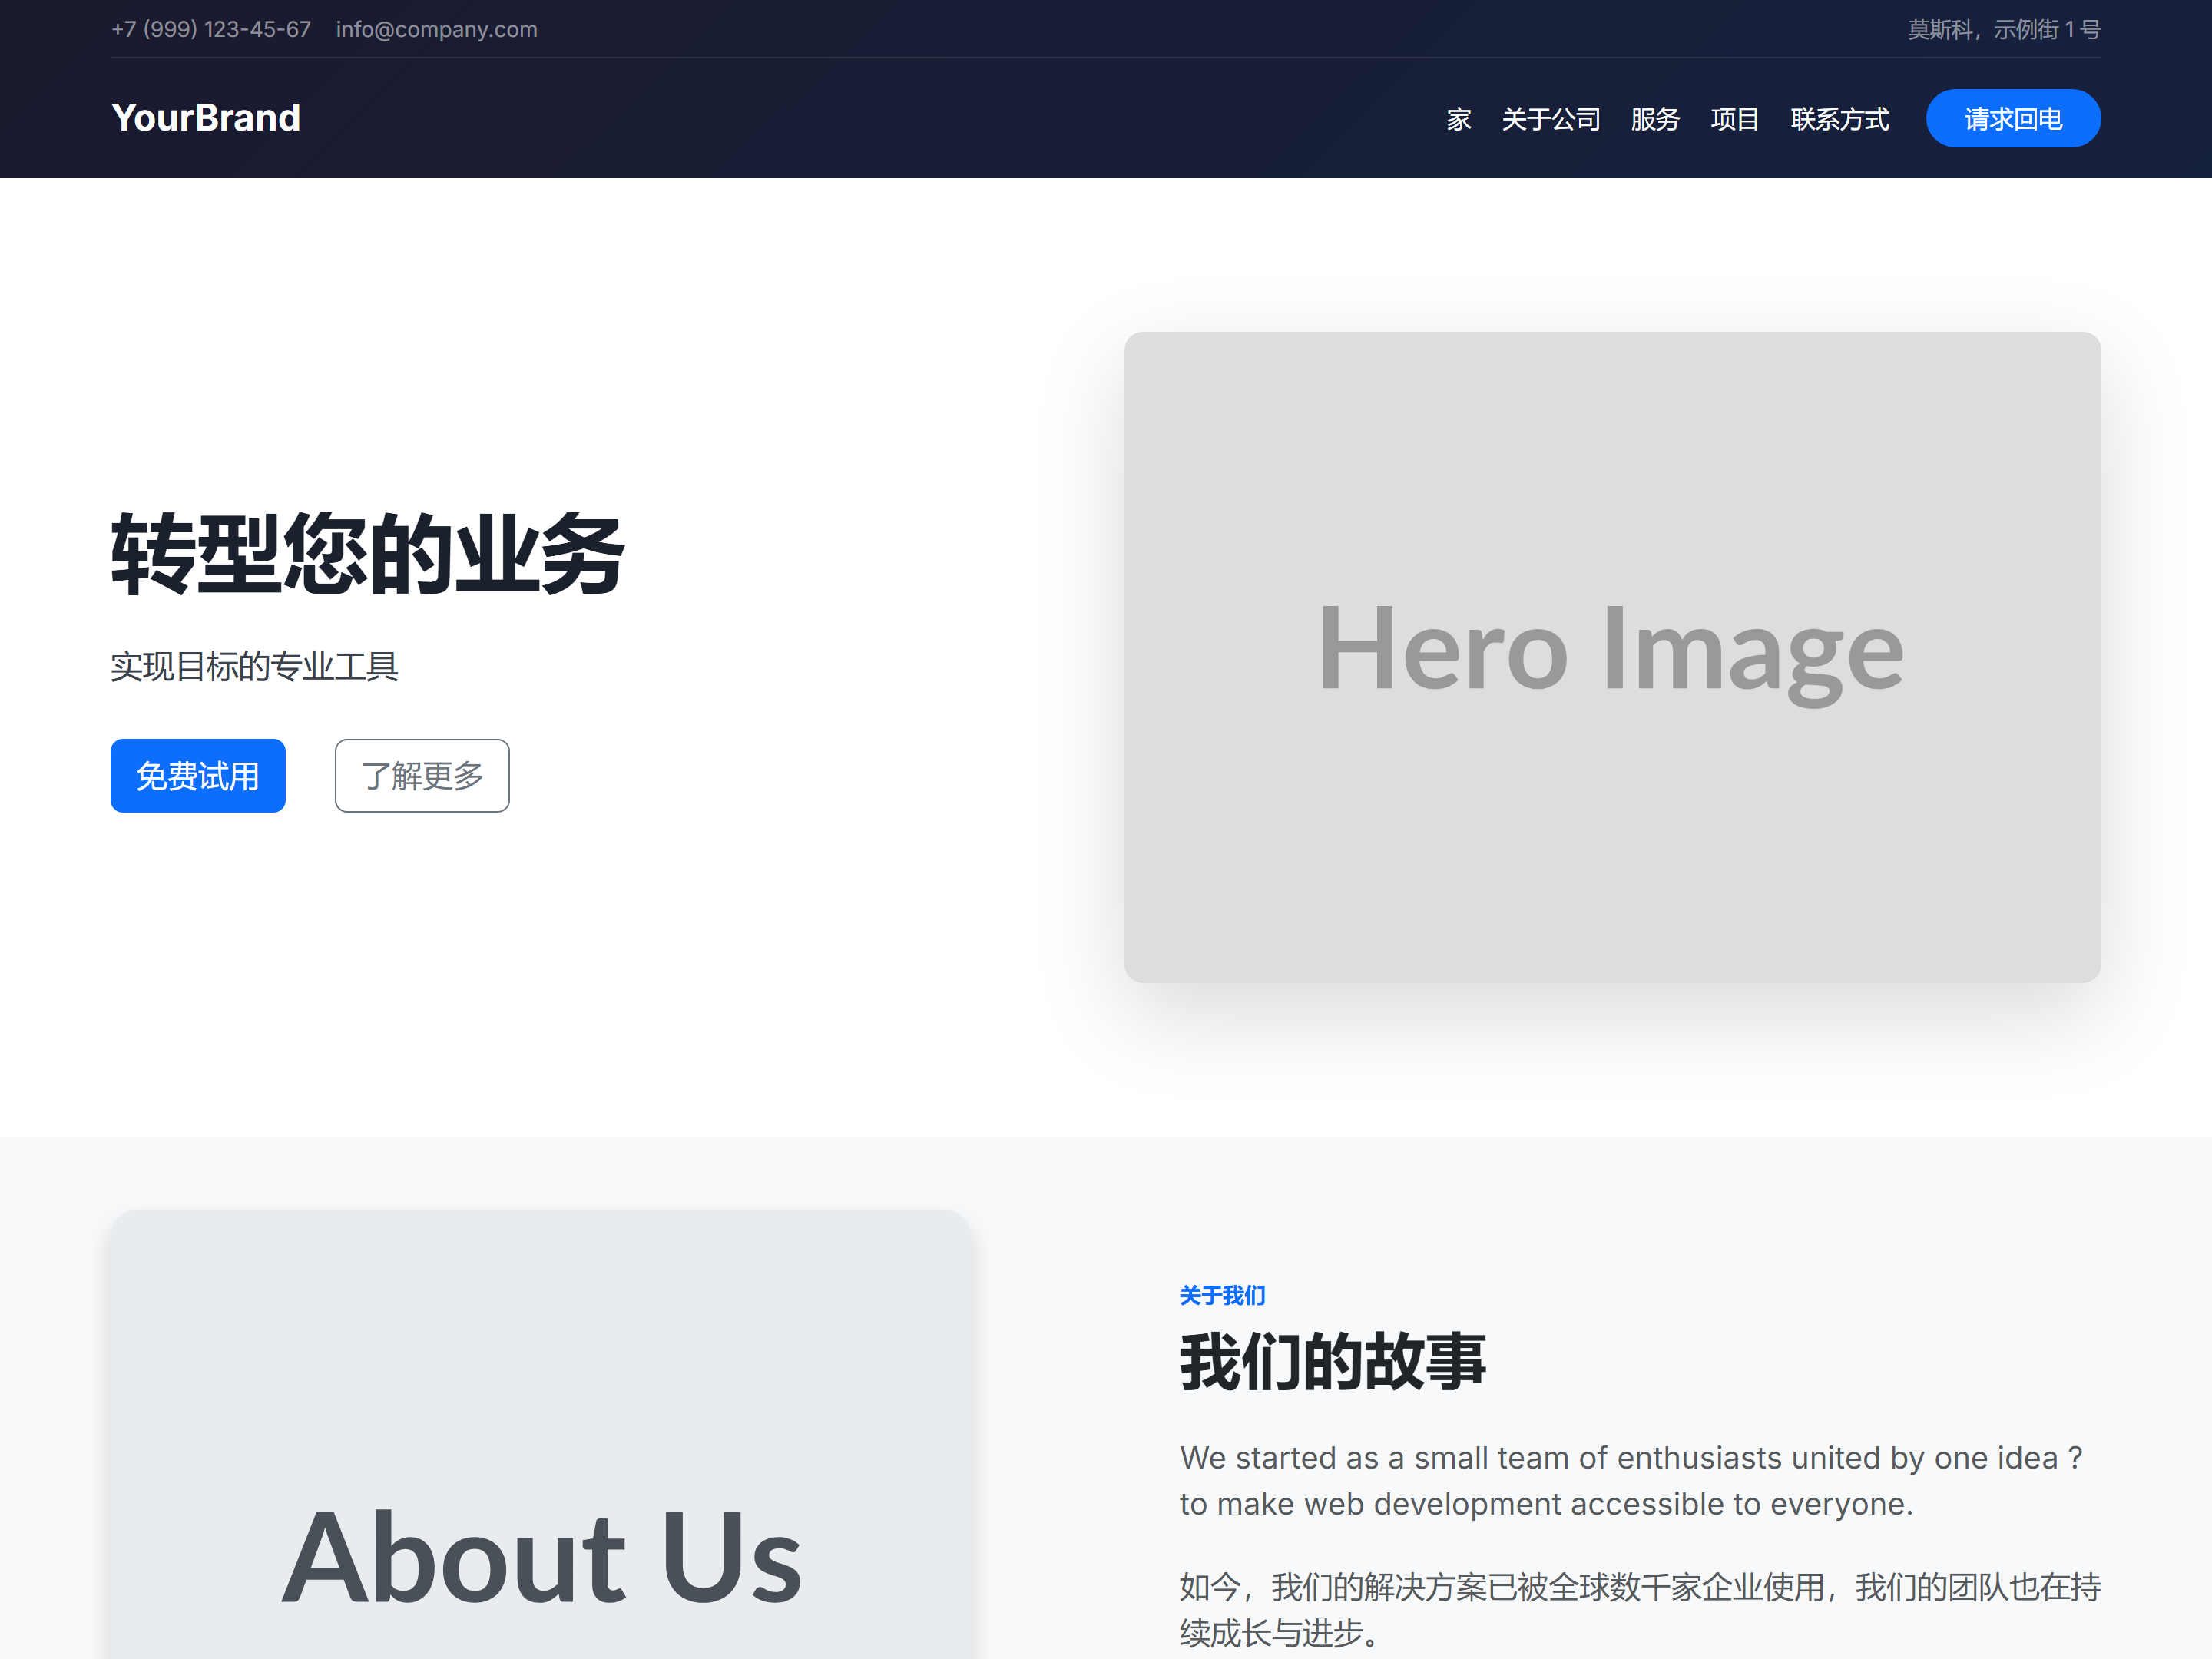
Task: Click the 请求回电 callback button
Action: click(x=2013, y=118)
